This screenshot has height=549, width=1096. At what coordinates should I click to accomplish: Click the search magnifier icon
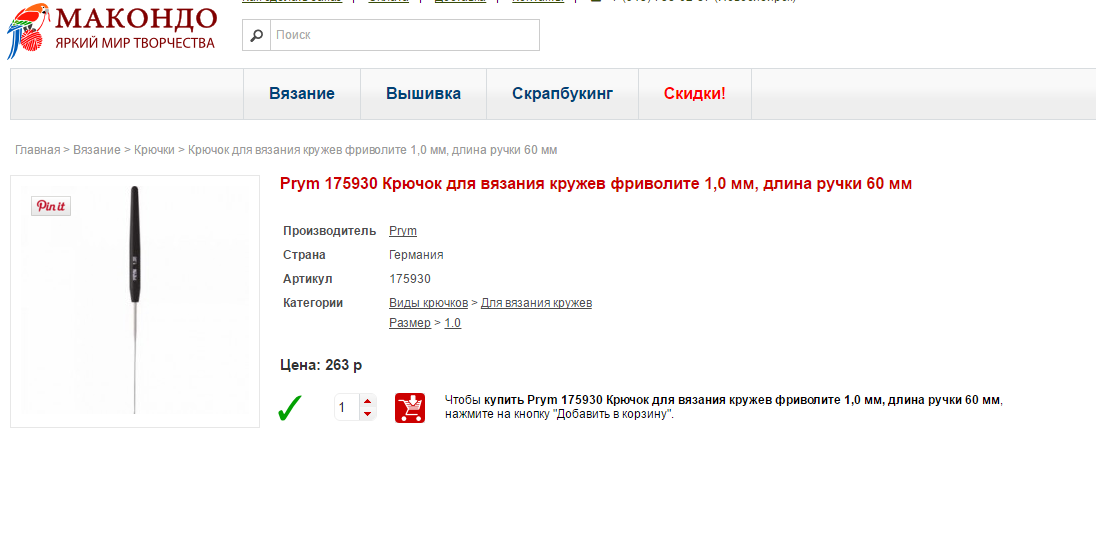tap(257, 35)
